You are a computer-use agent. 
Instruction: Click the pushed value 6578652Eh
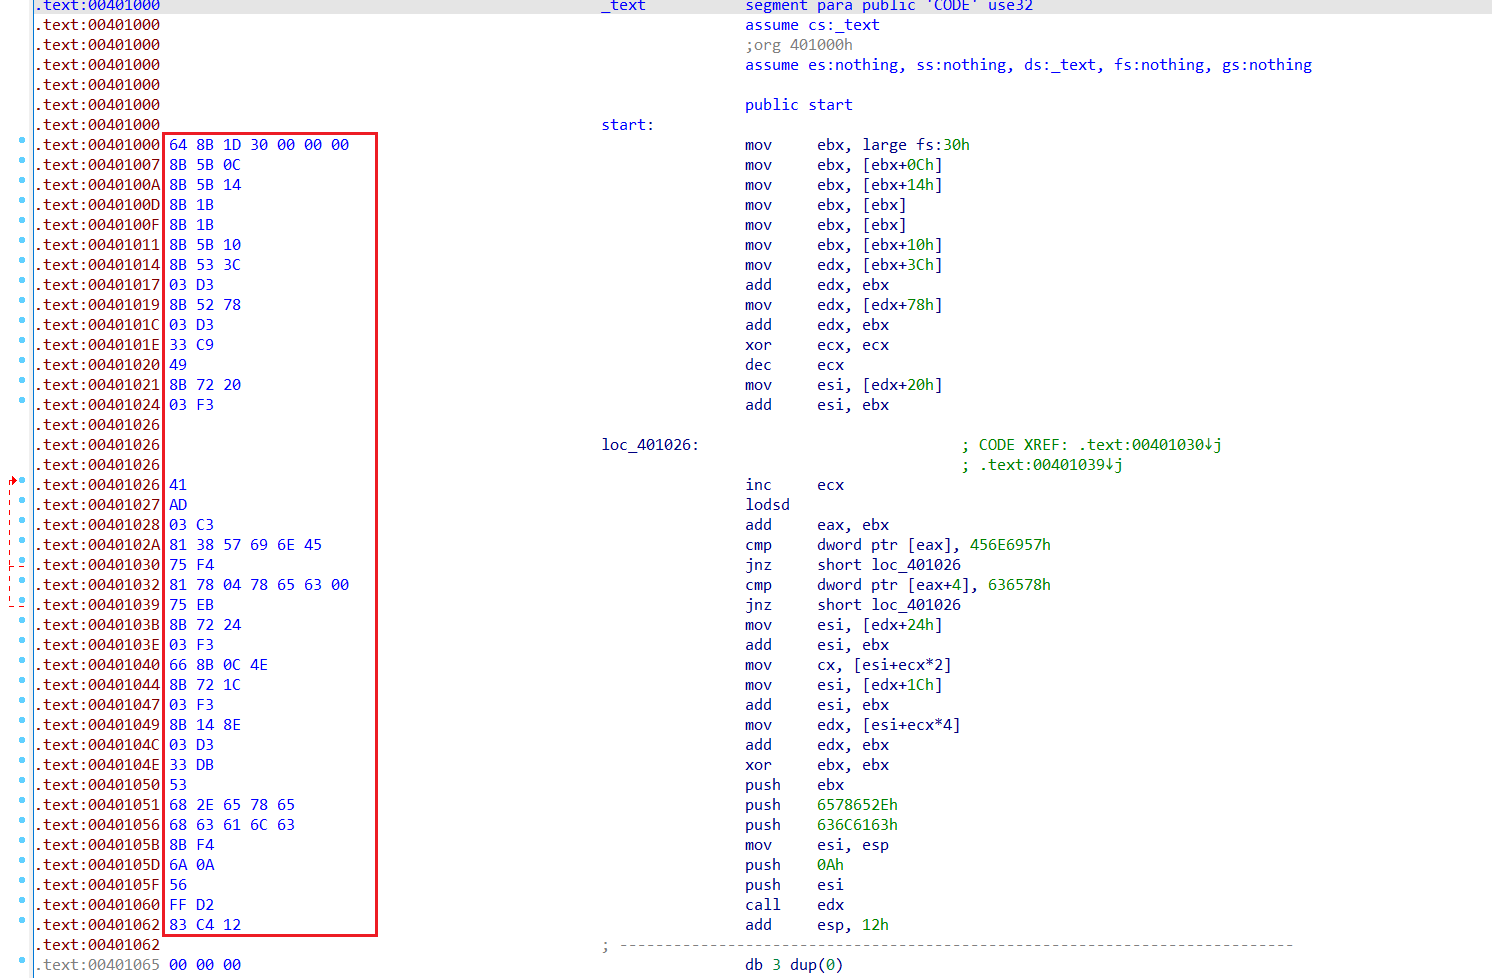tap(857, 805)
